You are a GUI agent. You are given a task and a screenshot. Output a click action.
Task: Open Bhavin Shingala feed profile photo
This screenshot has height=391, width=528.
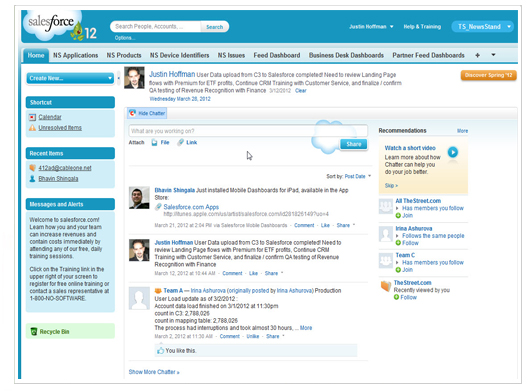click(139, 198)
